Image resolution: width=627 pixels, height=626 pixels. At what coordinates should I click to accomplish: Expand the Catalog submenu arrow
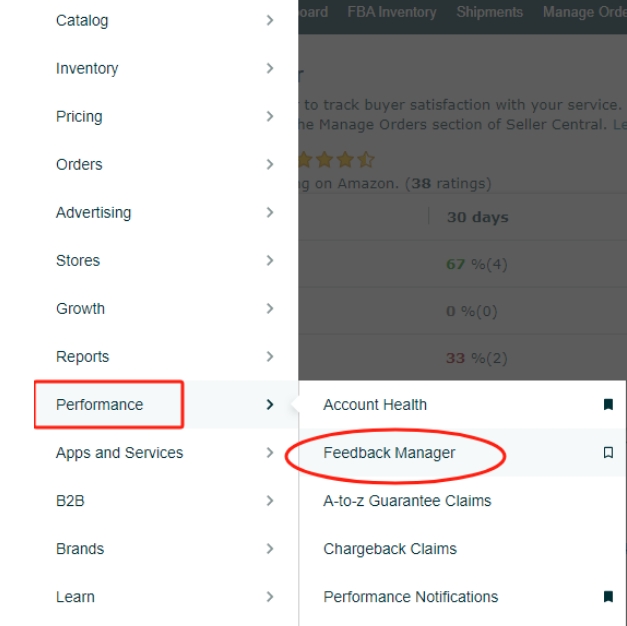point(270,20)
